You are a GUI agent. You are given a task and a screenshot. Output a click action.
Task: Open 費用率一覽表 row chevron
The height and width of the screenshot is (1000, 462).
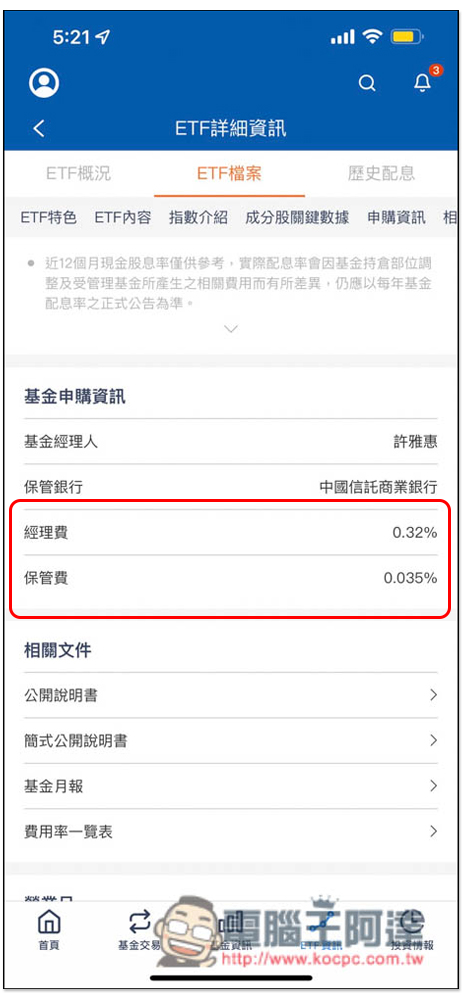[433, 831]
